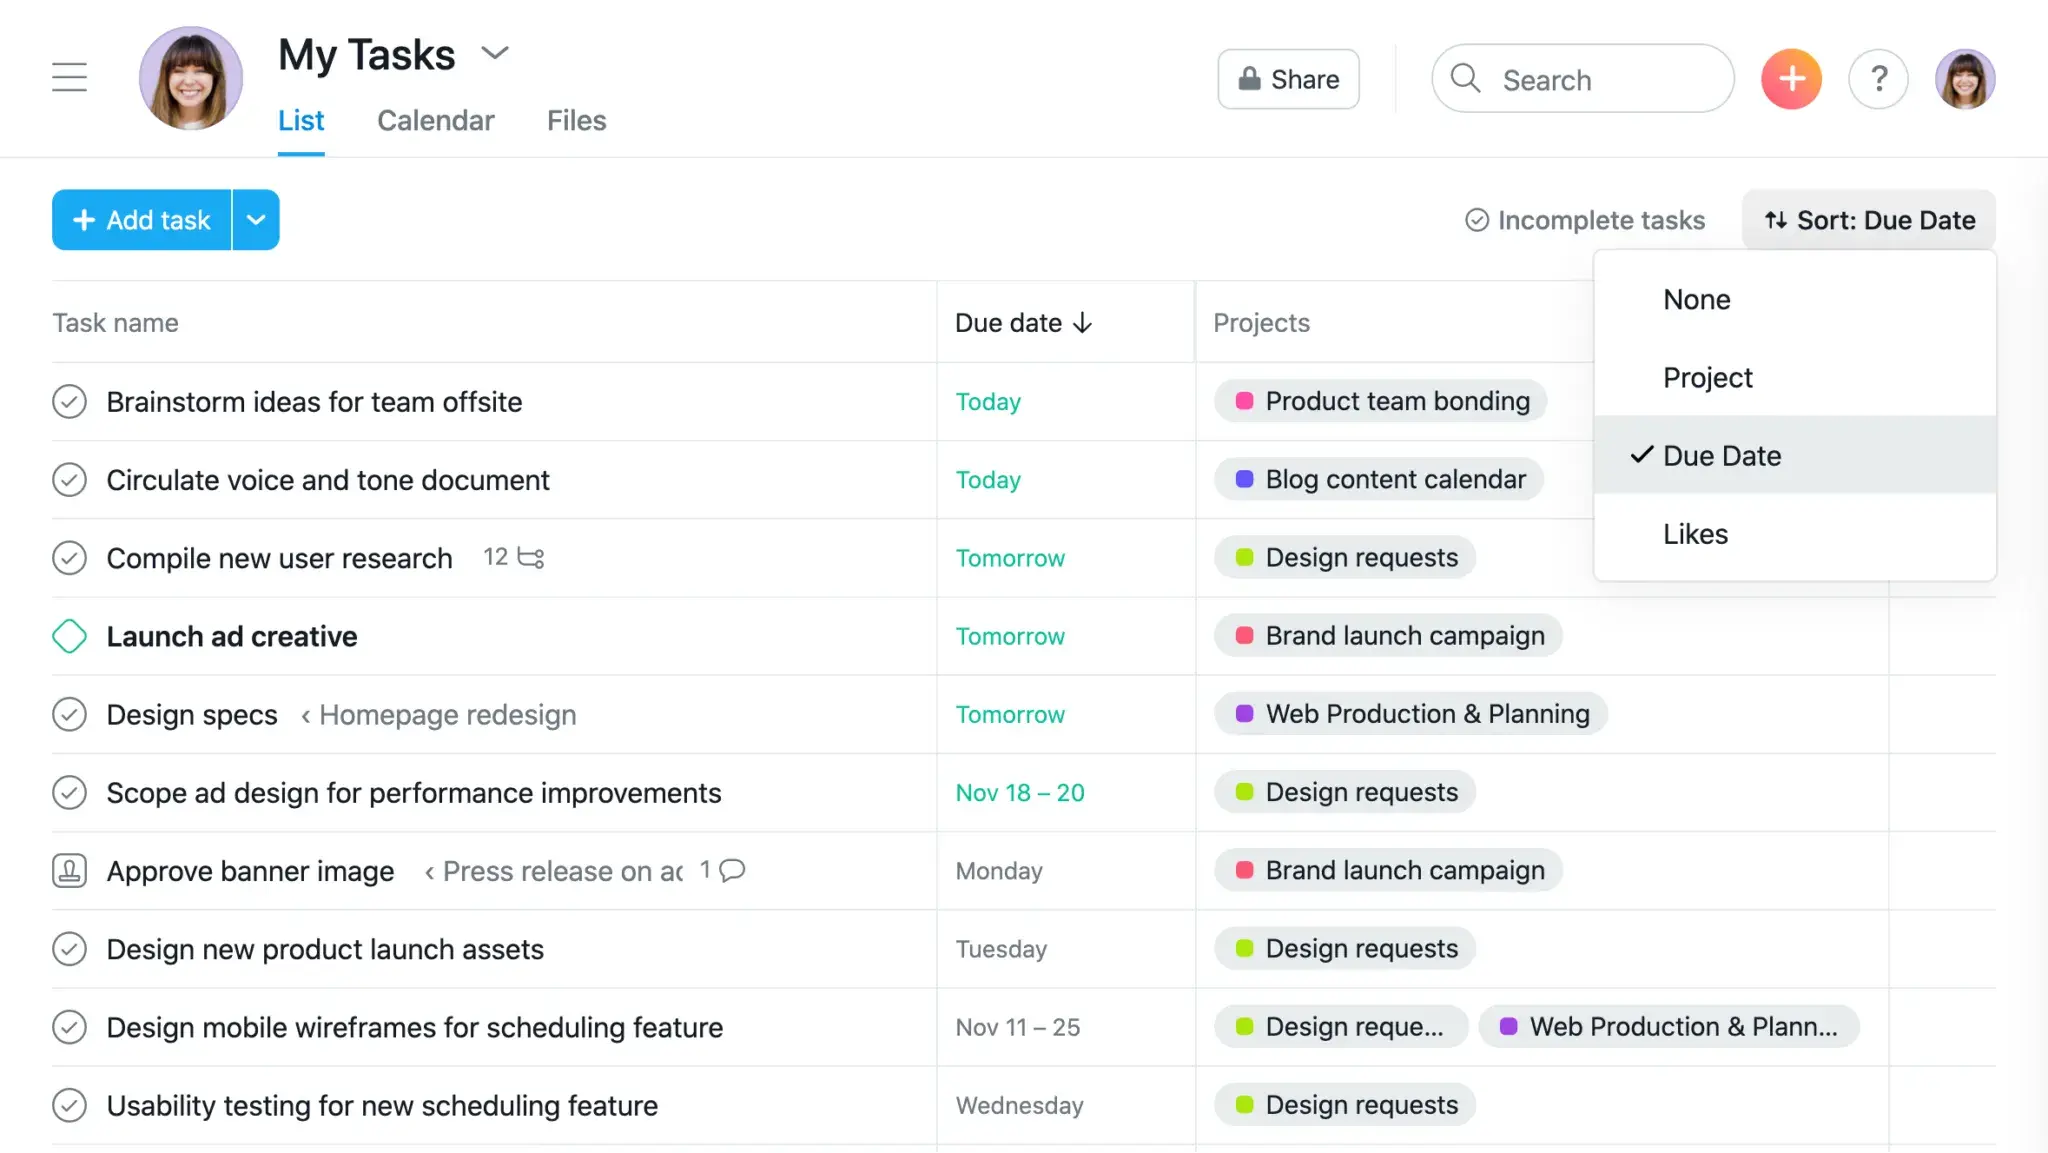Click the task completion circle for Brainstorm ideas

point(69,401)
